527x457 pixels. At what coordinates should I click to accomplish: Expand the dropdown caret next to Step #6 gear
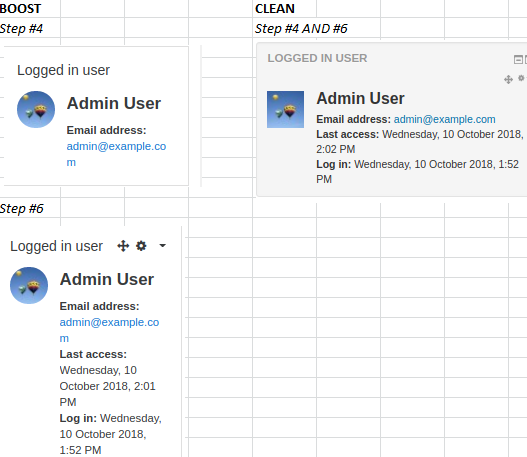click(x=162, y=246)
